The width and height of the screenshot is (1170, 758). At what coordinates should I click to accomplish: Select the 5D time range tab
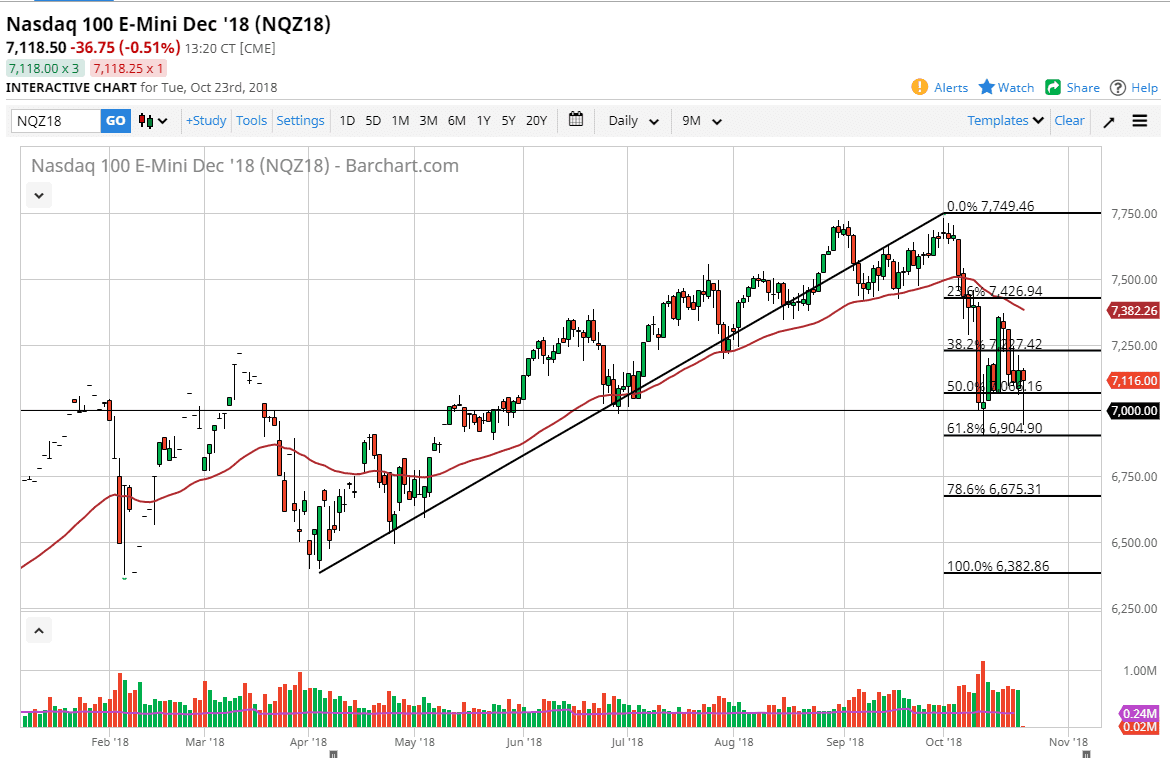pyautogui.click(x=372, y=120)
